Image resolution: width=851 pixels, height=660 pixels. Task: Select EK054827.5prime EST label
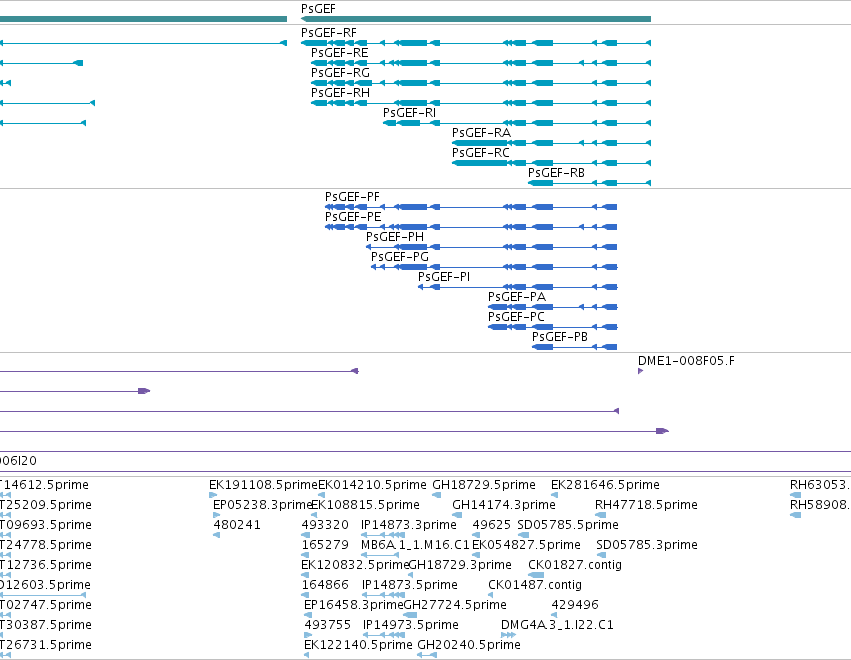[526, 545]
